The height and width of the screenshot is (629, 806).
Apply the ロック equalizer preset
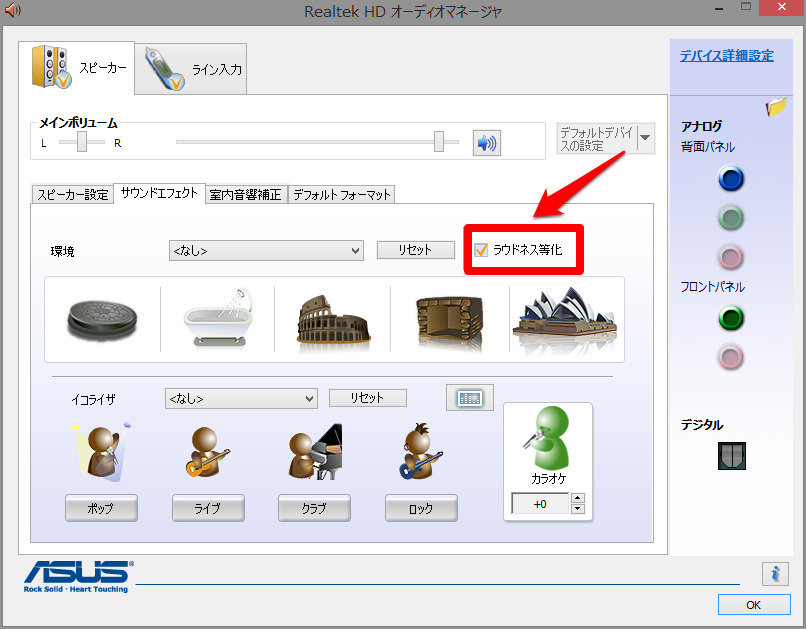(421, 508)
